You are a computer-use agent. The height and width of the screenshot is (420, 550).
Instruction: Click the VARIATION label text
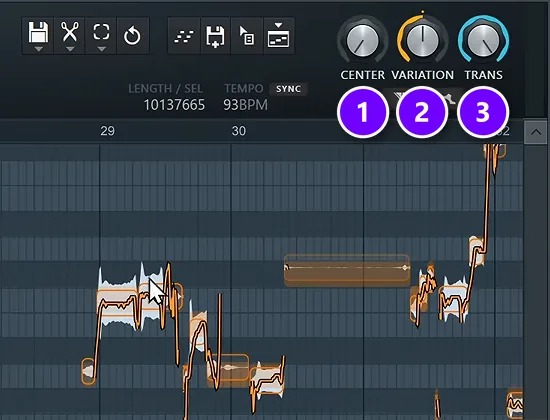[423, 75]
